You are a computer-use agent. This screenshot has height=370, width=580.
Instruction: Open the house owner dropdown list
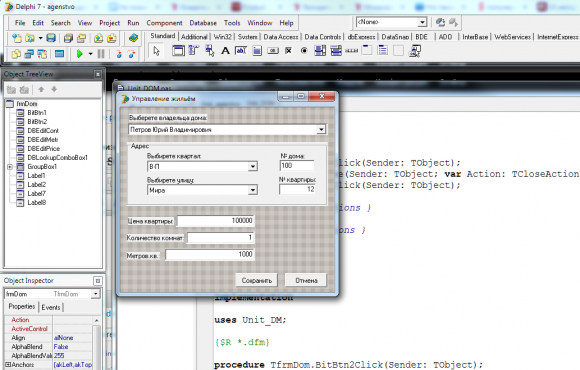[321, 130]
